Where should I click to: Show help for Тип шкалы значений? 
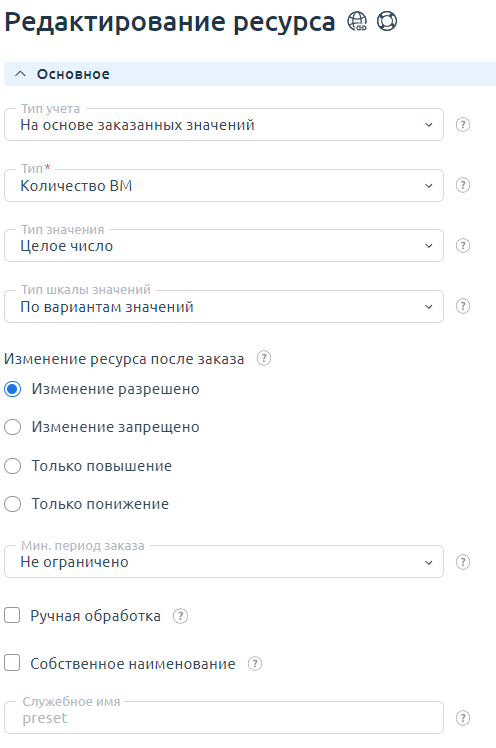pos(463,306)
